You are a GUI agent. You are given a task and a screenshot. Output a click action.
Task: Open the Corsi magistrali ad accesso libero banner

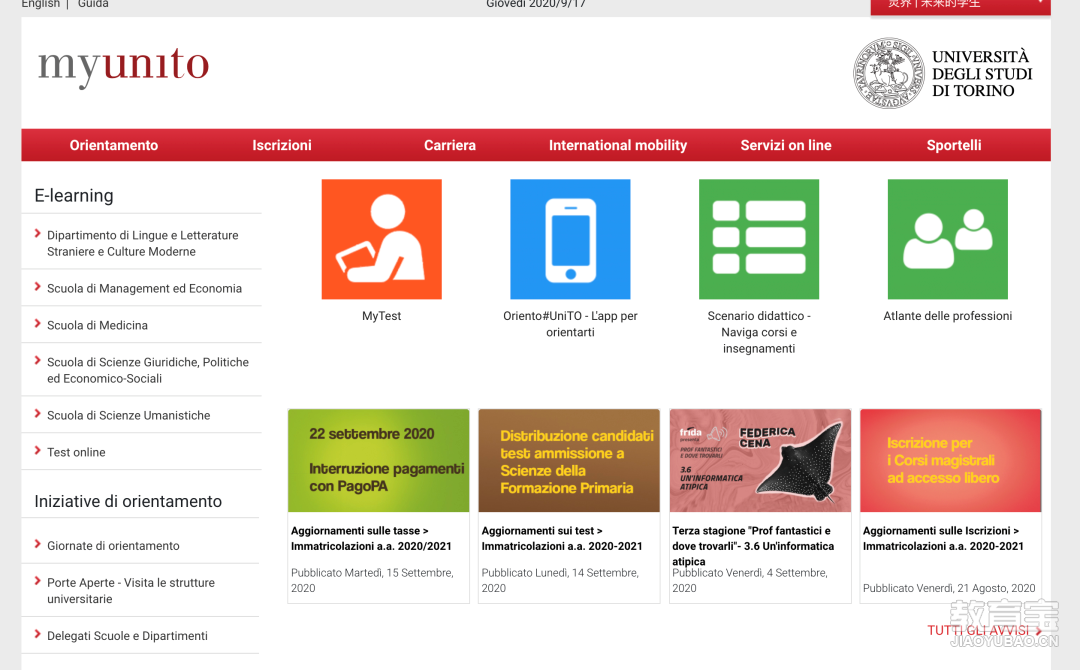951,461
